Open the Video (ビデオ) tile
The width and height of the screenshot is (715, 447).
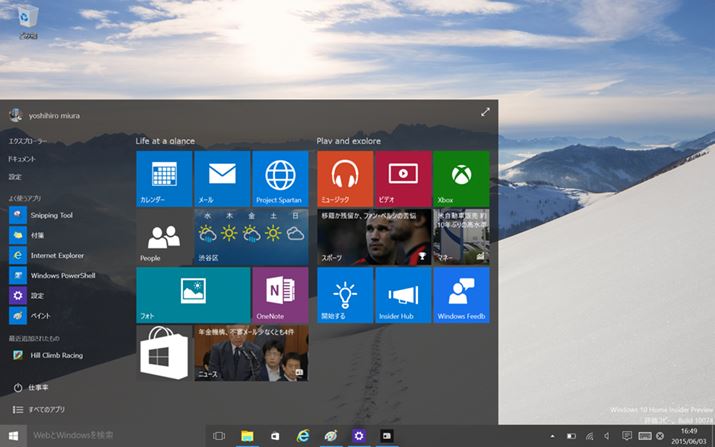[403, 179]
